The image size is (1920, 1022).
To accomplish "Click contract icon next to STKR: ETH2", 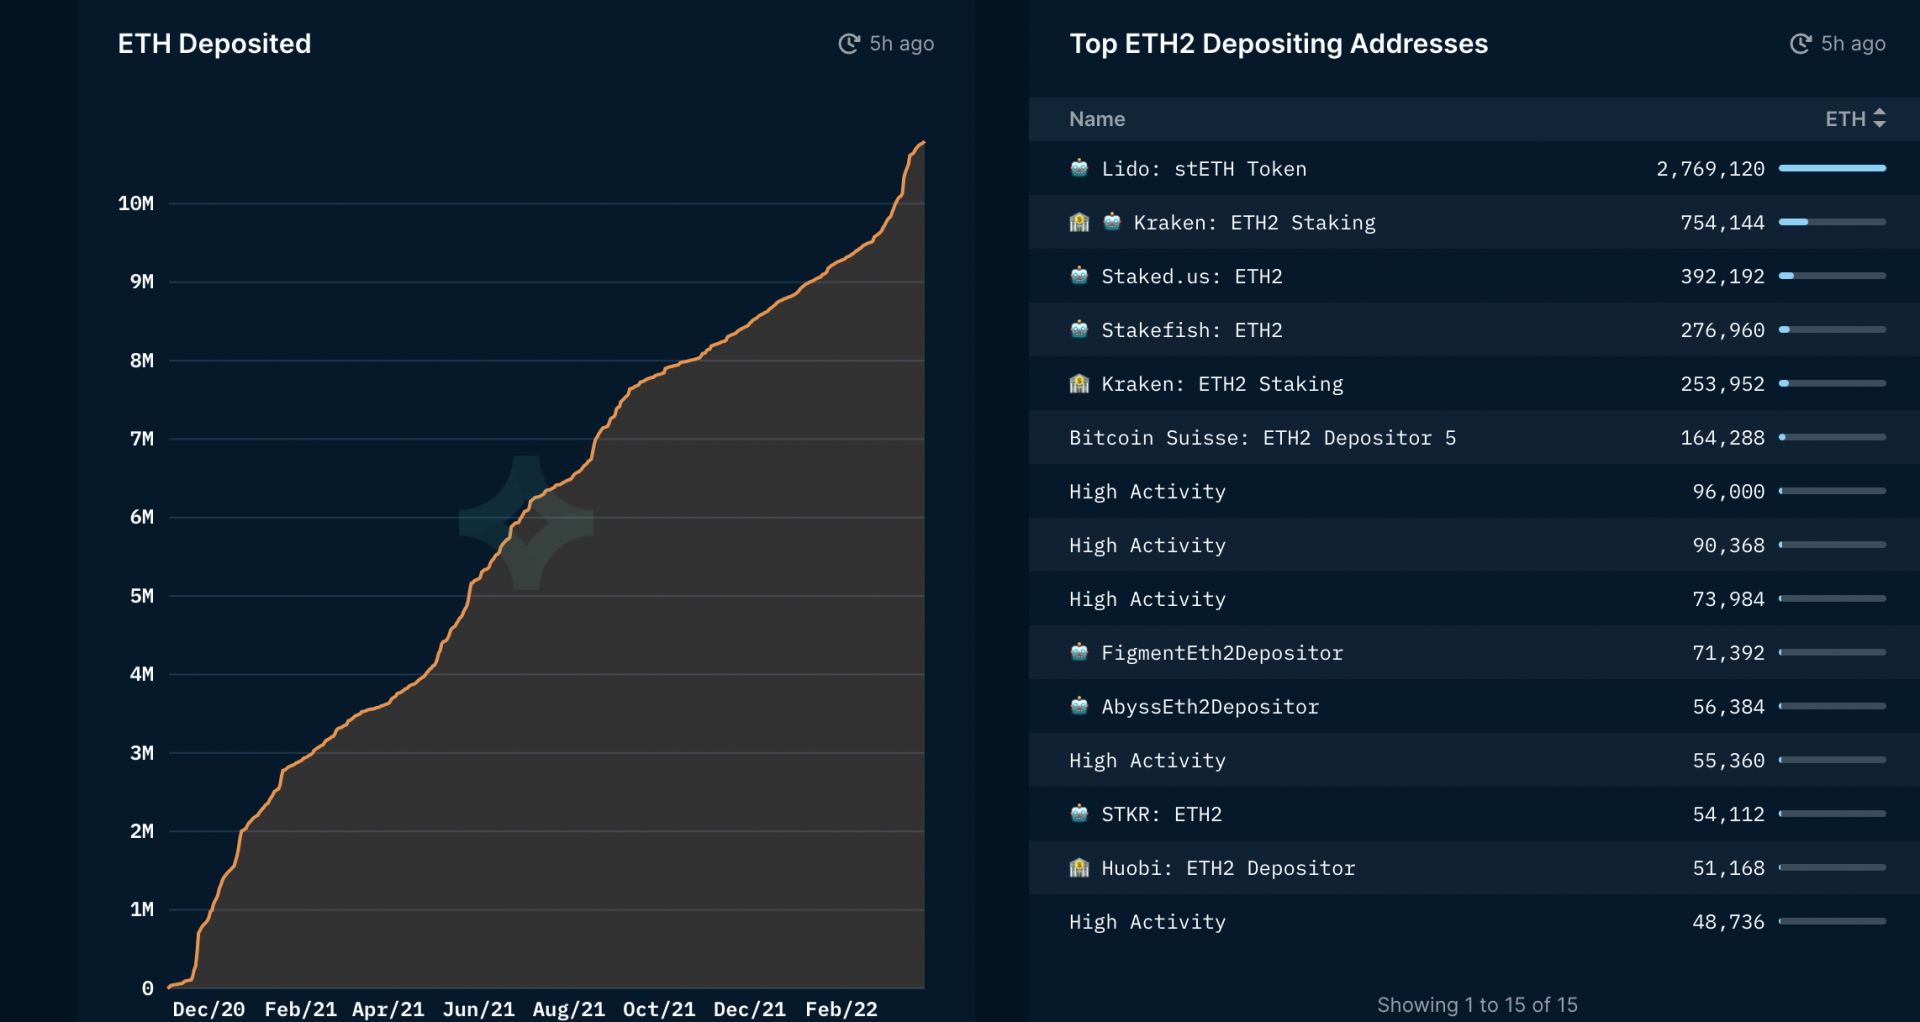I will pos(1079,814).
